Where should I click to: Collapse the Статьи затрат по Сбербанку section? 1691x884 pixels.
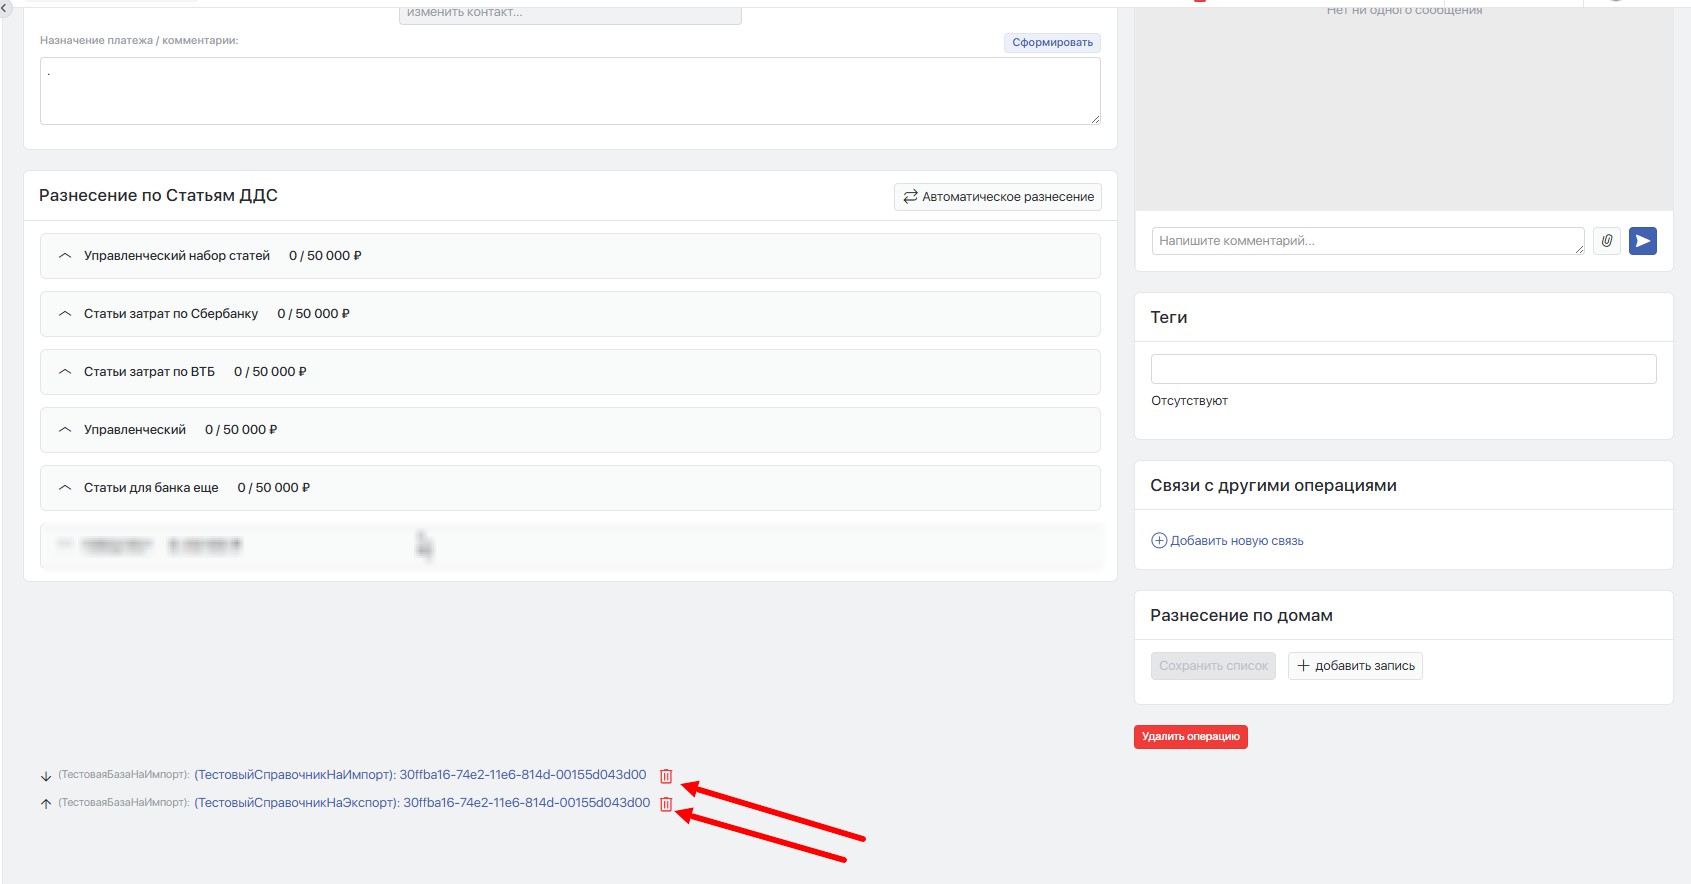coord(65,314)
